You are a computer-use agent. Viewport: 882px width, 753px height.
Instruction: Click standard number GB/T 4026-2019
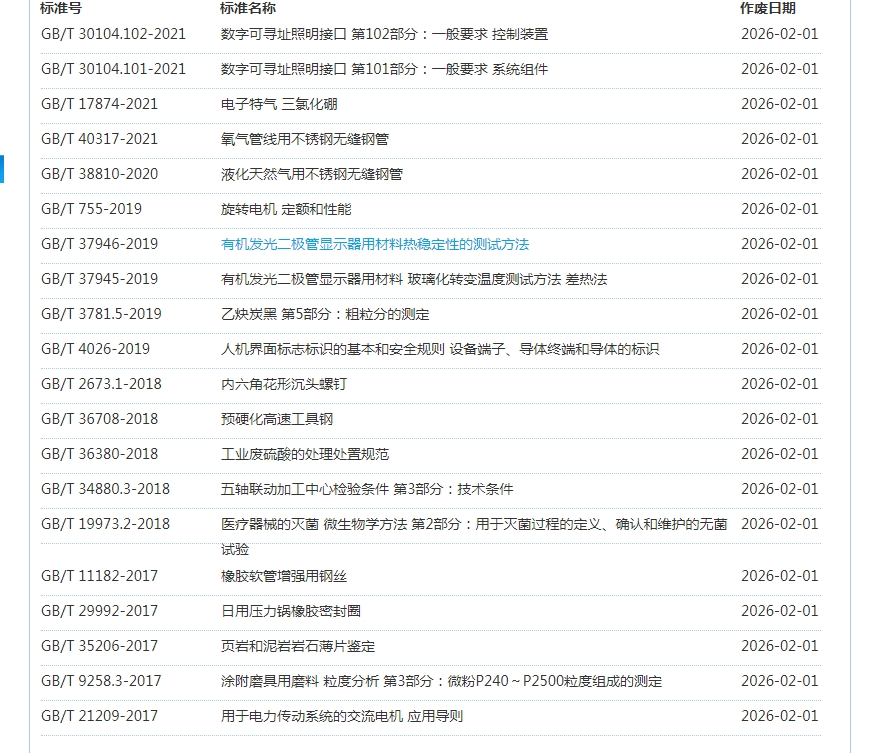point(95,349)
